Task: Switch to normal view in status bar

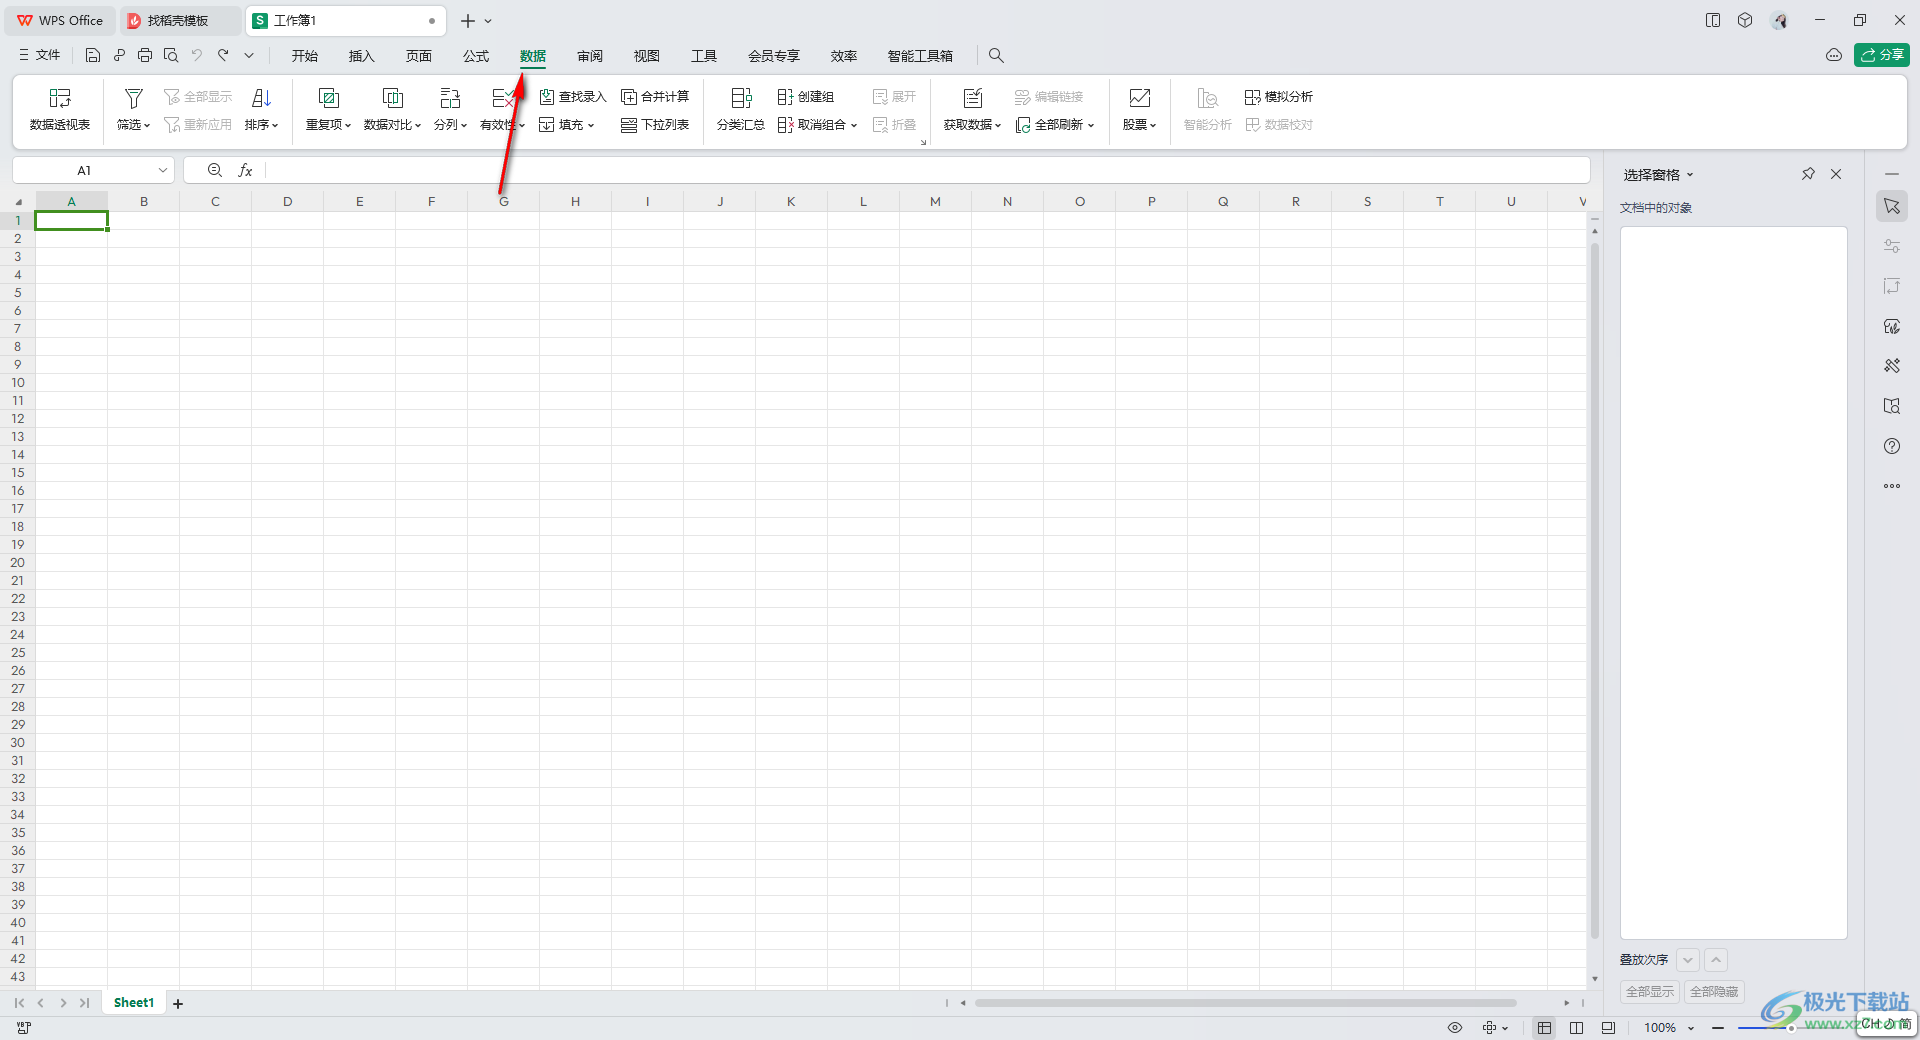Action: point(1545,1028)
